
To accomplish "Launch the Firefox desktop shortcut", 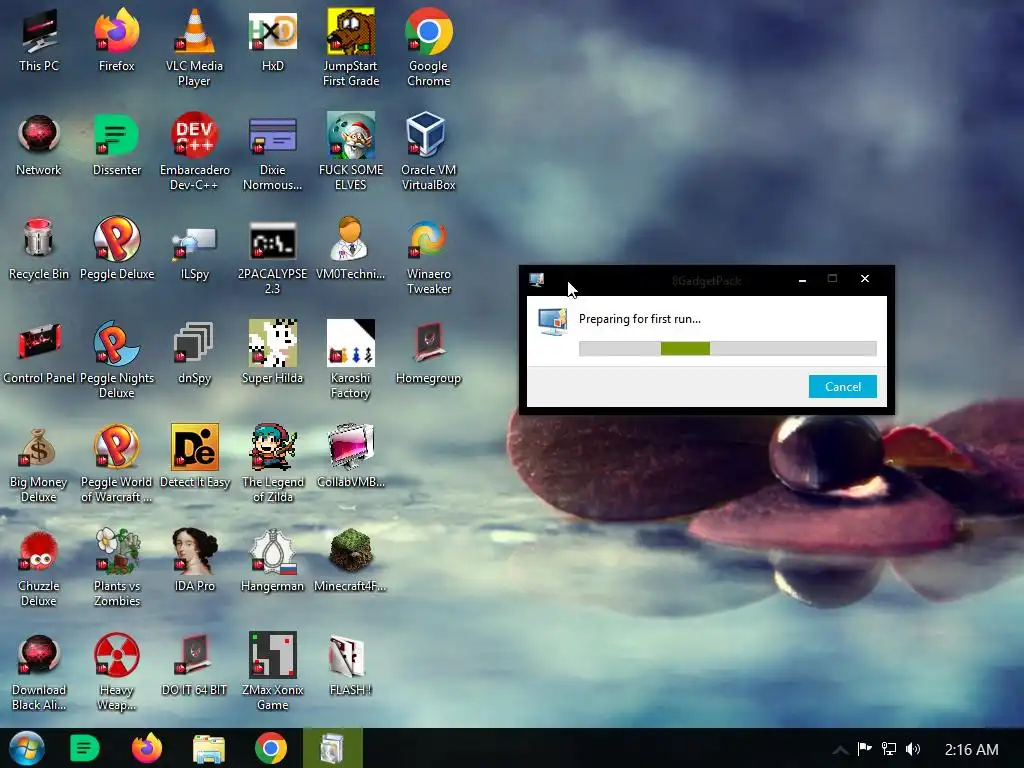I will (116, 40).
